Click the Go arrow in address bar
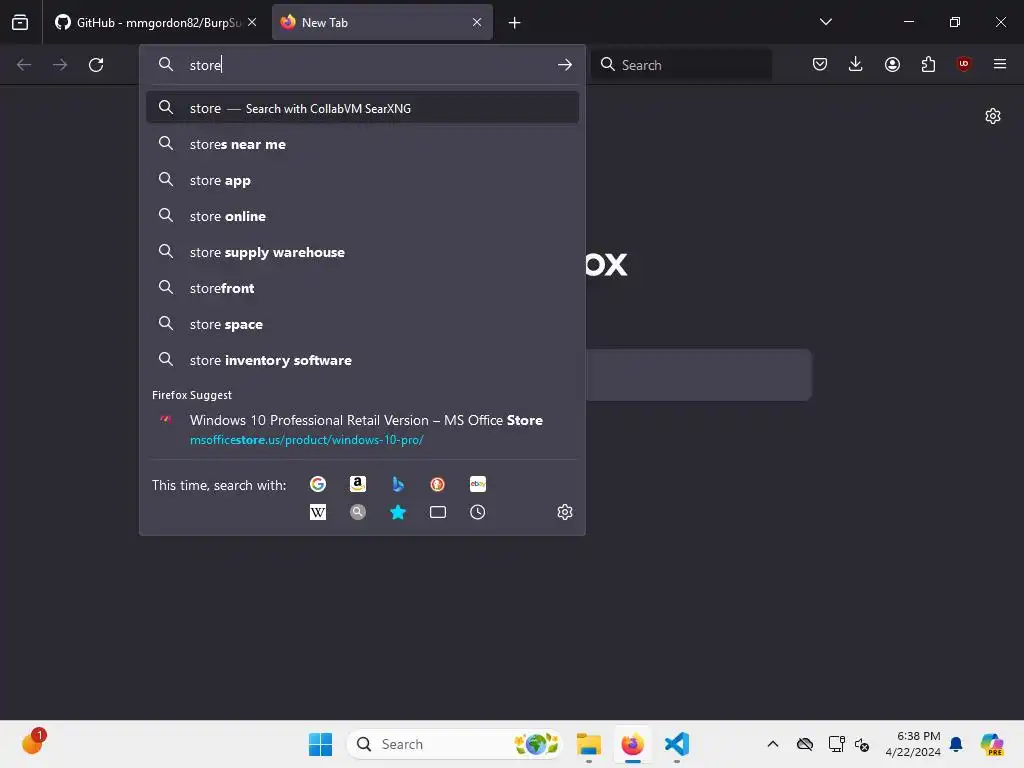The width and height of the screenshot is (1024, 768). tap(565, 65)
